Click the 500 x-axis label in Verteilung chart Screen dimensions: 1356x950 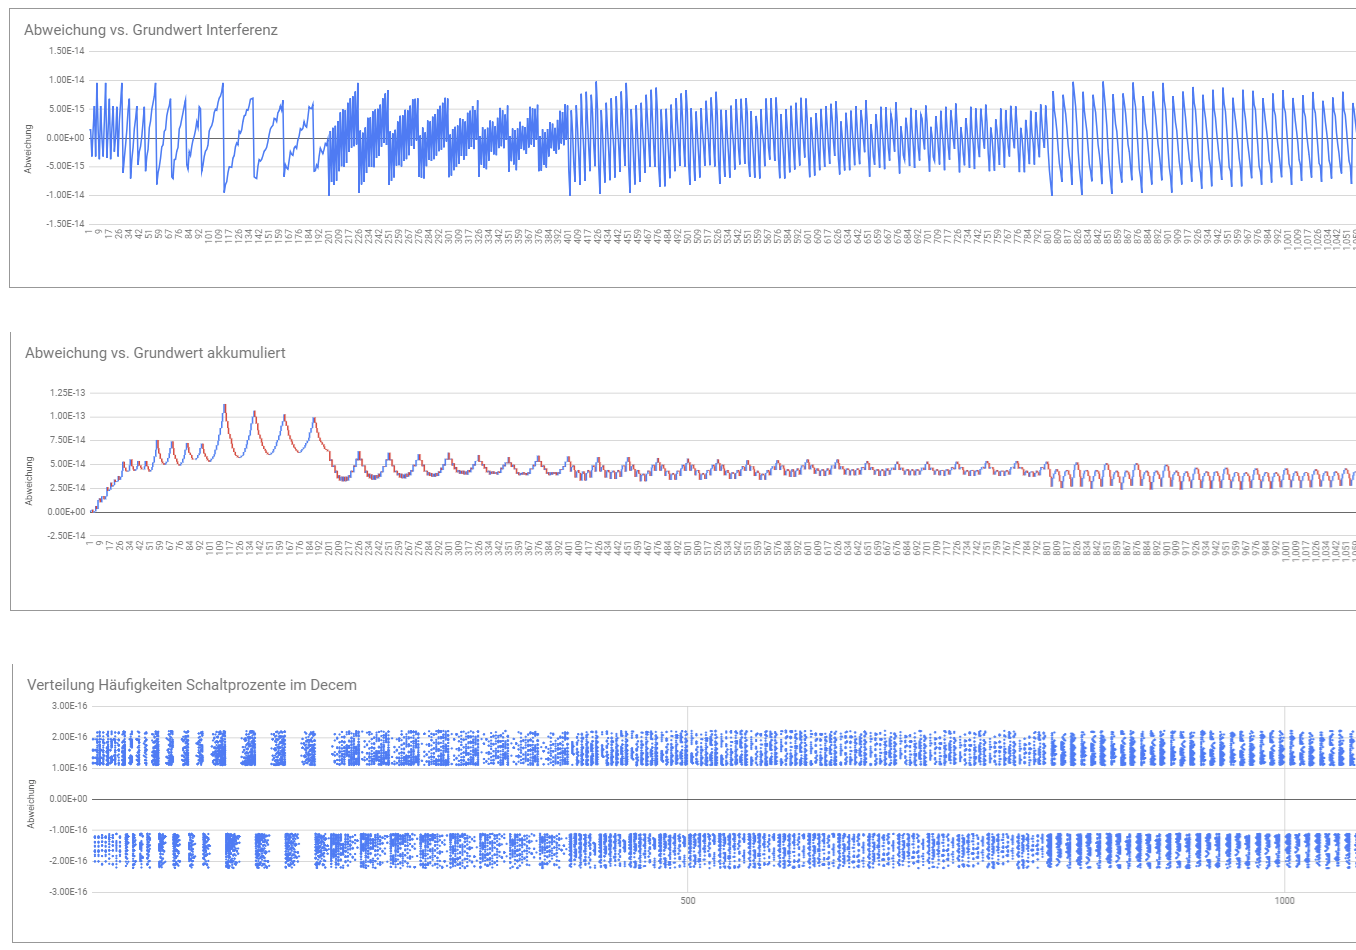688,901
